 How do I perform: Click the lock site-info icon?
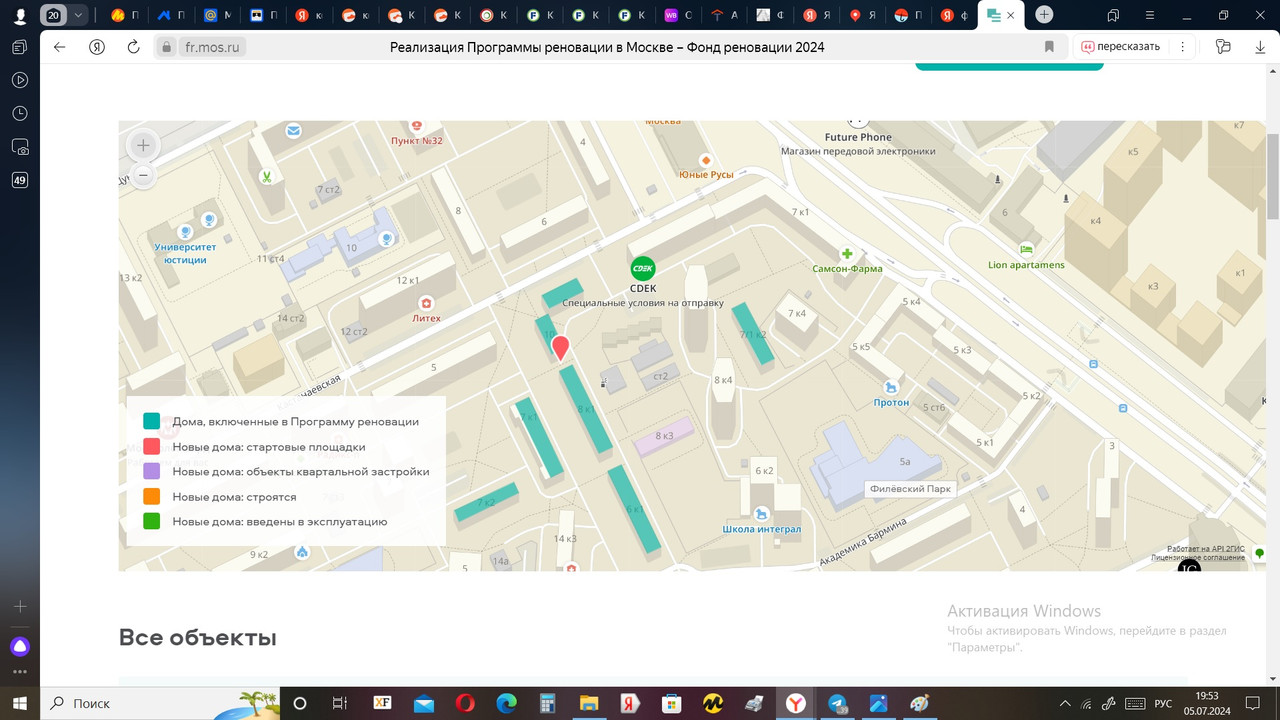coord(166,47)
